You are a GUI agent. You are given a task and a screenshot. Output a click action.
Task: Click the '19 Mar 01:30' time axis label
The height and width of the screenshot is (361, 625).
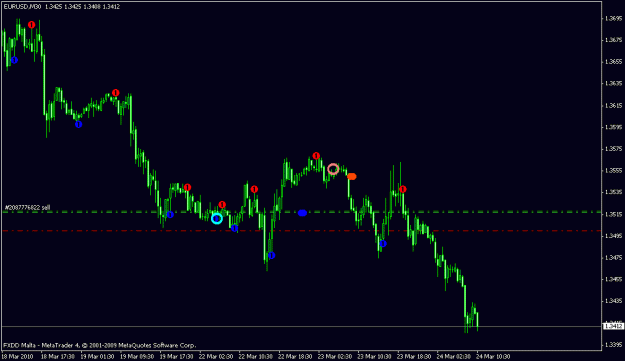[x=97, y=356]
